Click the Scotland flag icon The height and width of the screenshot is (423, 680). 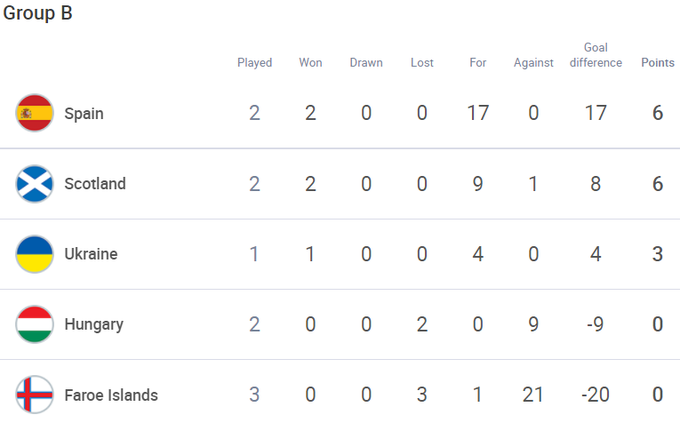pyautogui.click(x=35, y=184)
